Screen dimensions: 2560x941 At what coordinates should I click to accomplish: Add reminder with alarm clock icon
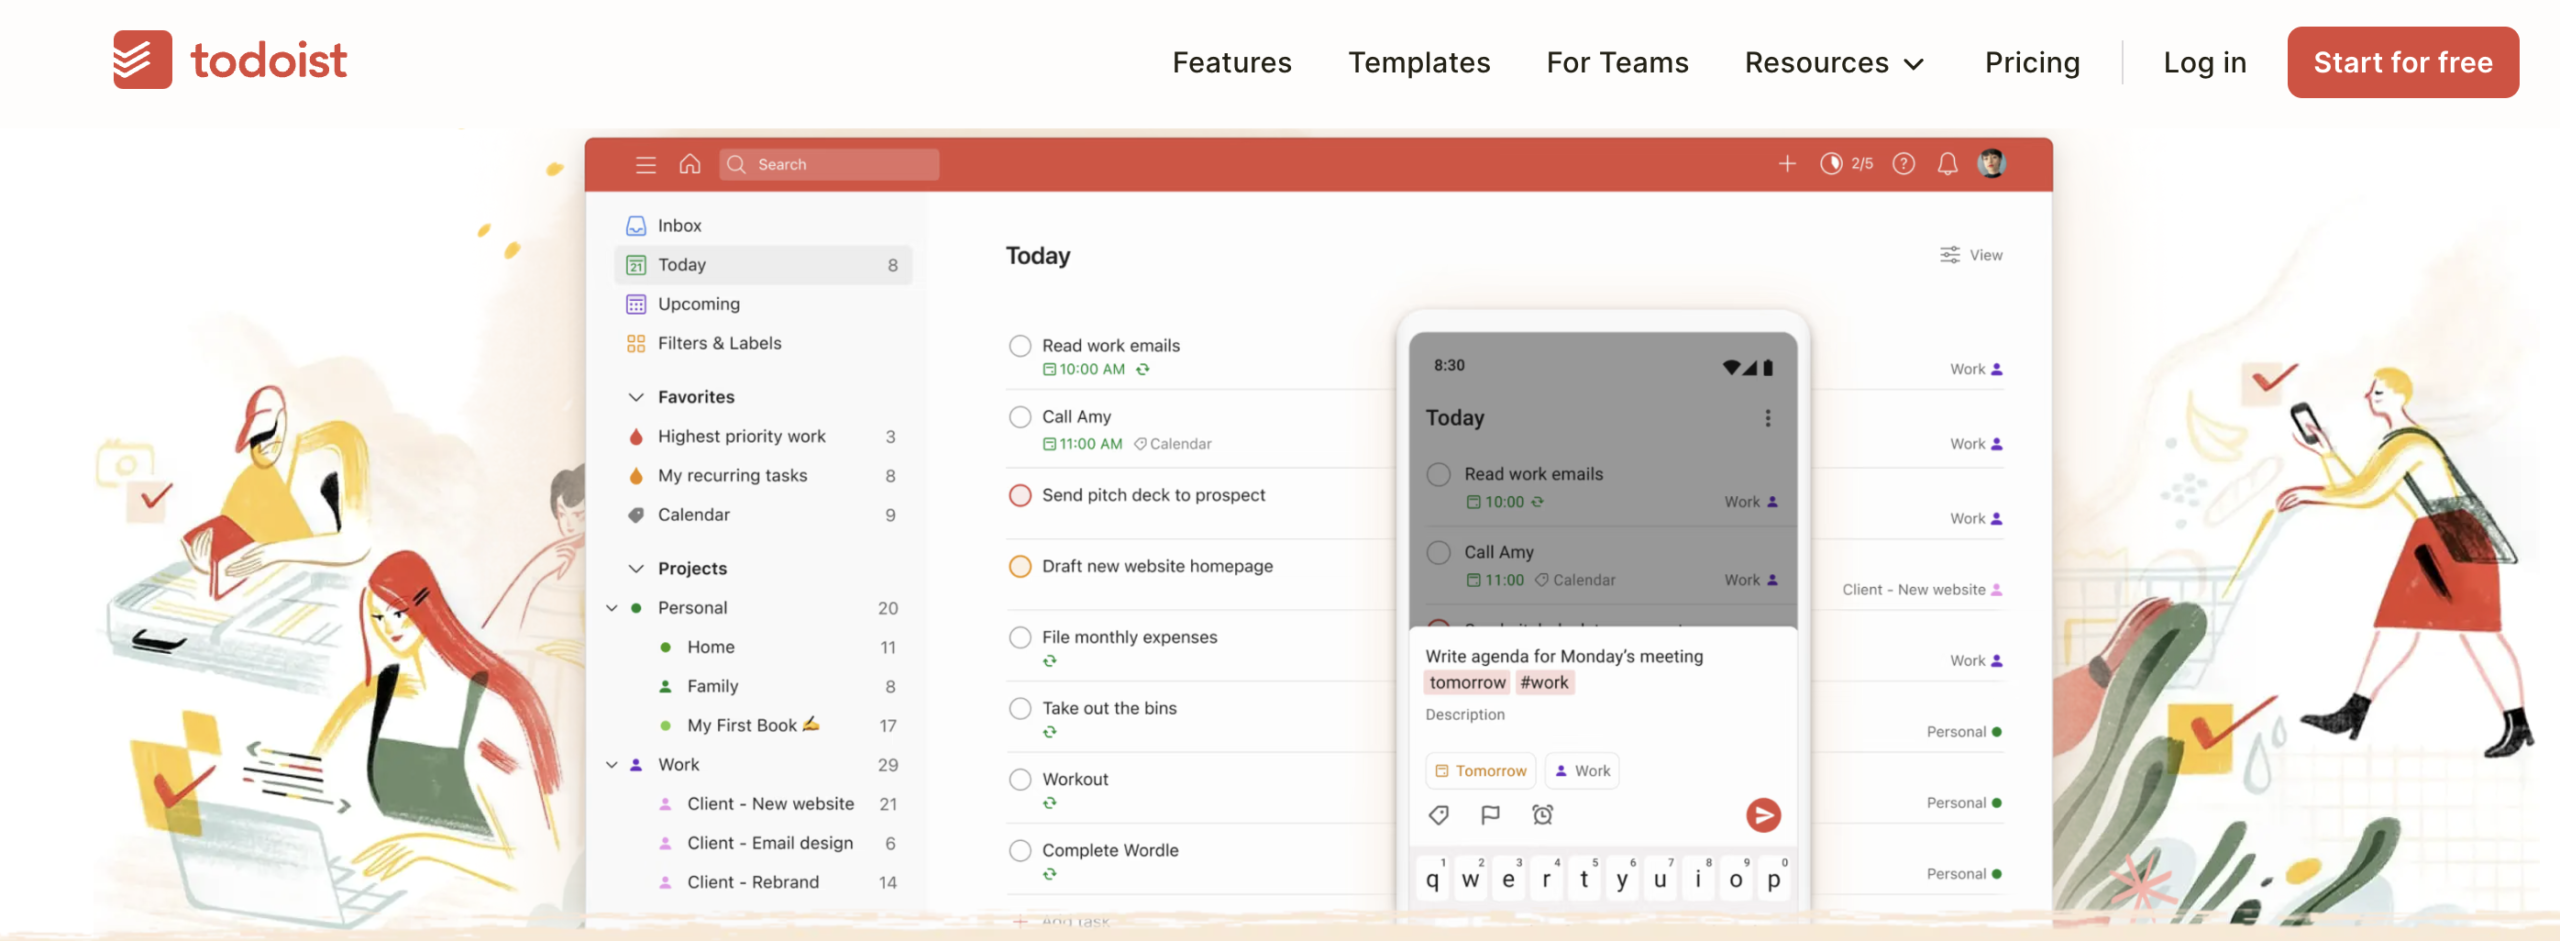[1543, 815]
